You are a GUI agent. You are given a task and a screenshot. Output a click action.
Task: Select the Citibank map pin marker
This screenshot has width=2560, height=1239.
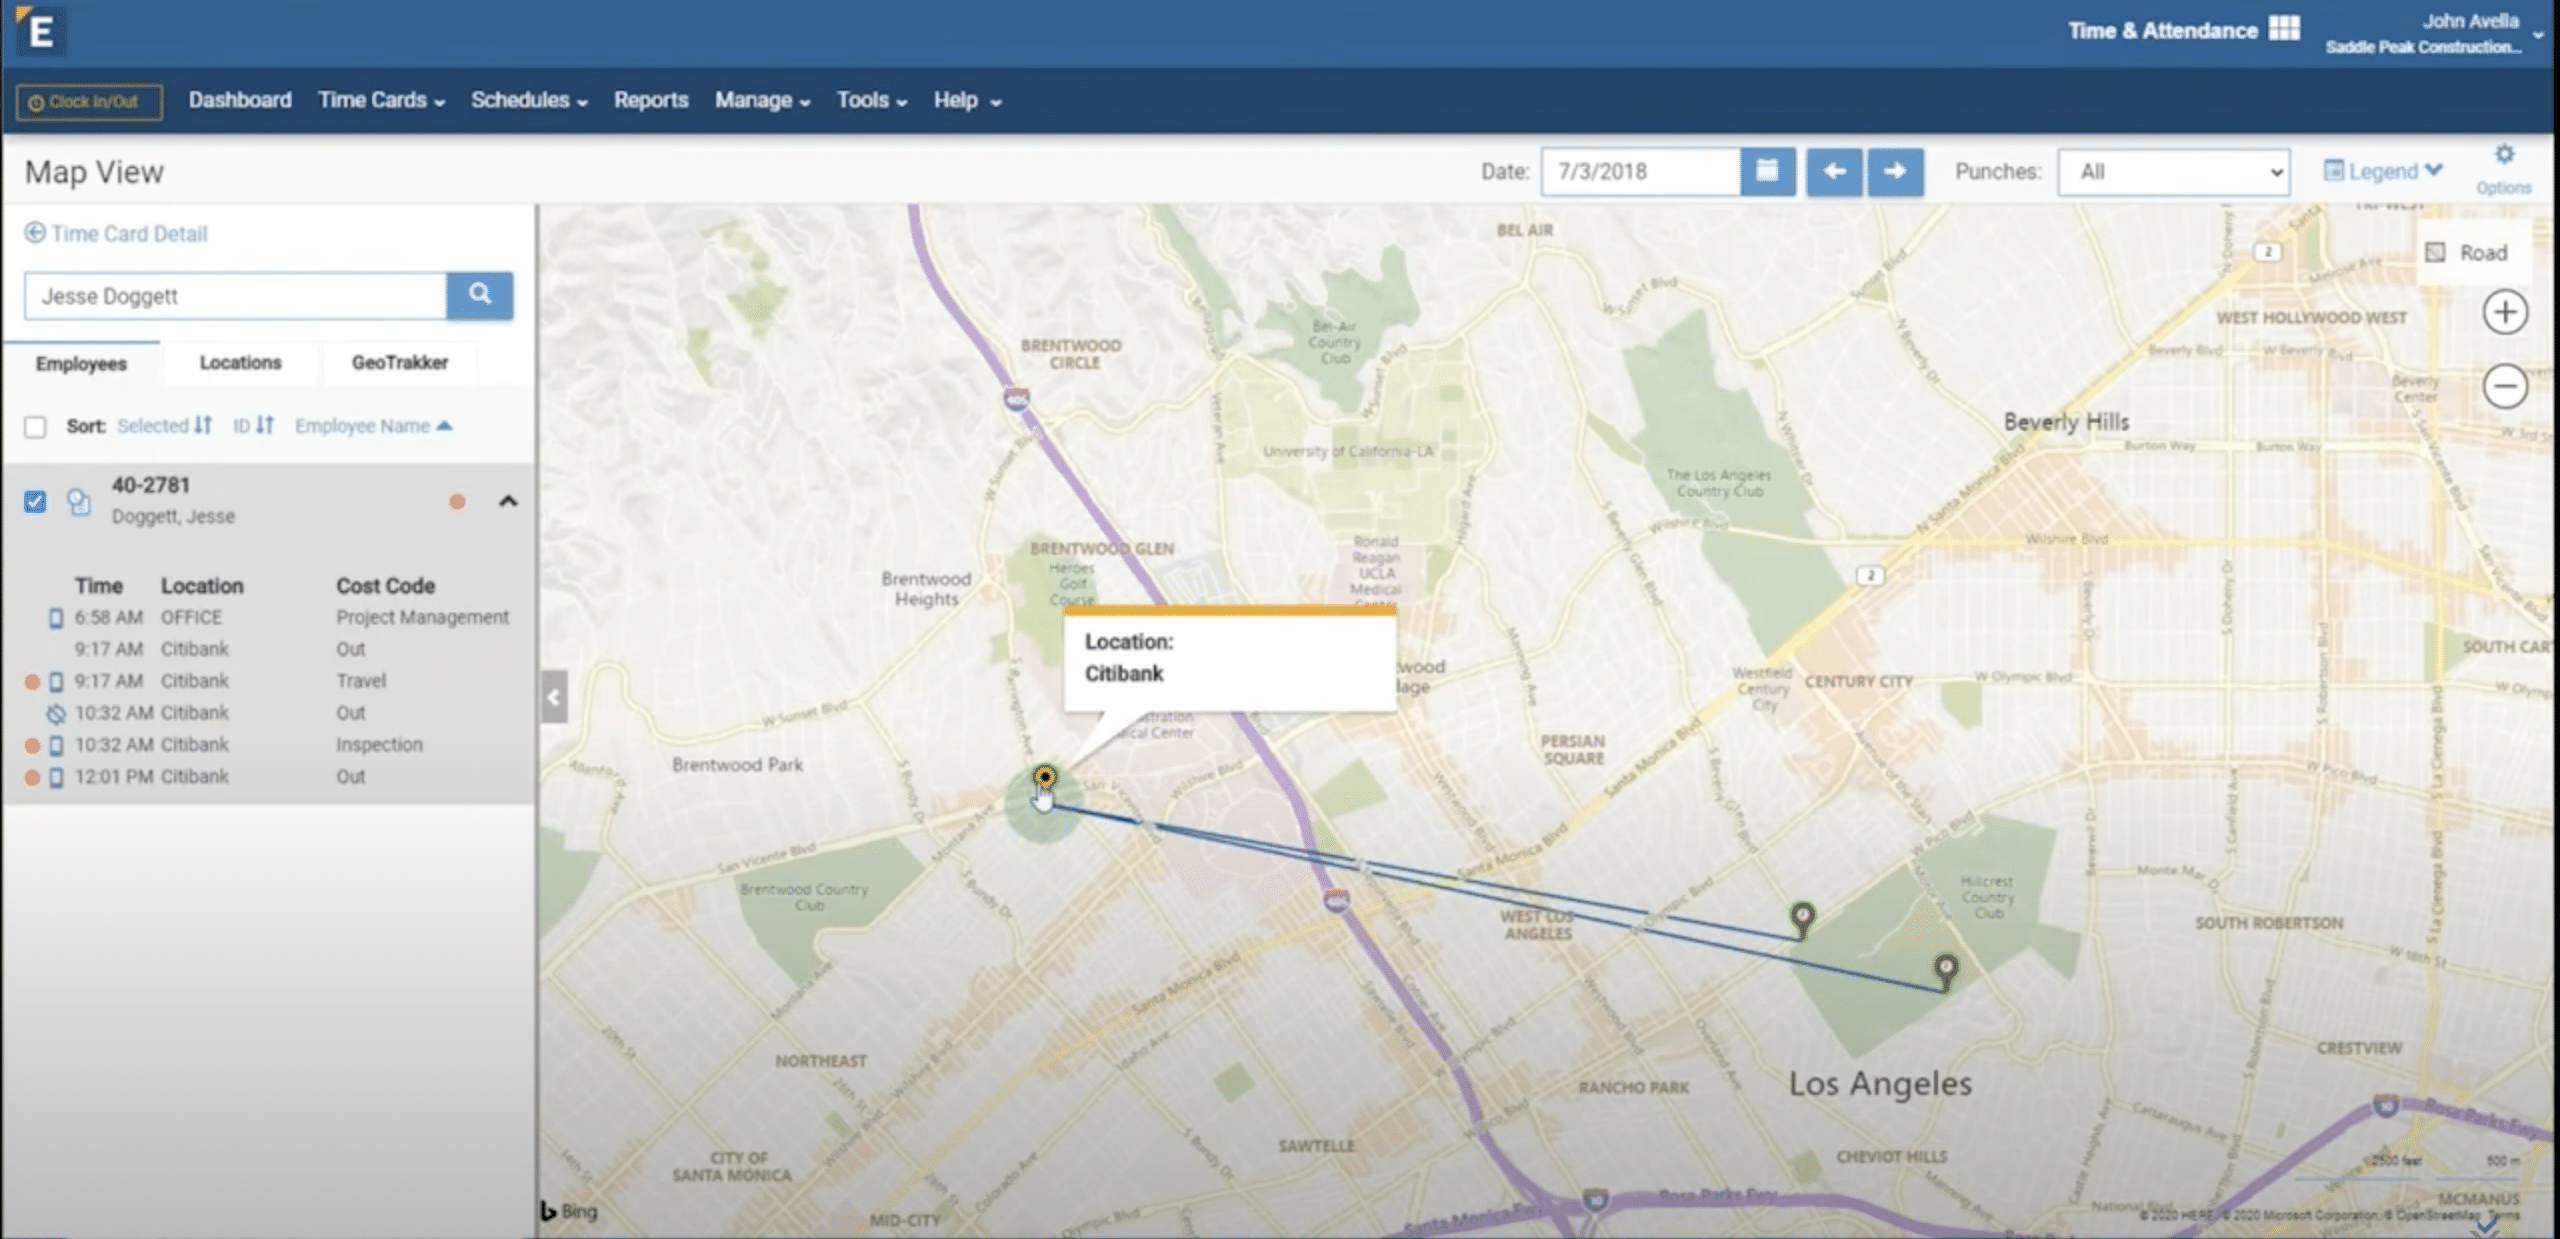(1044, 779)
